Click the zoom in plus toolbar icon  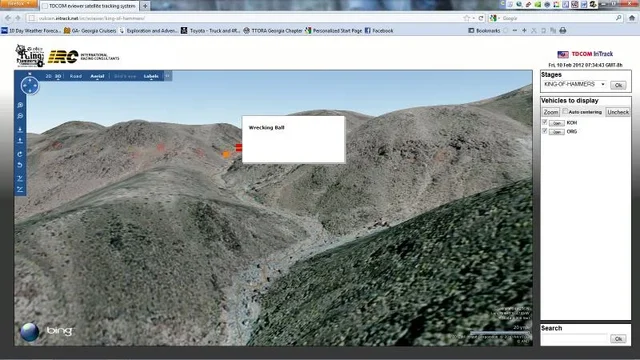524,31
